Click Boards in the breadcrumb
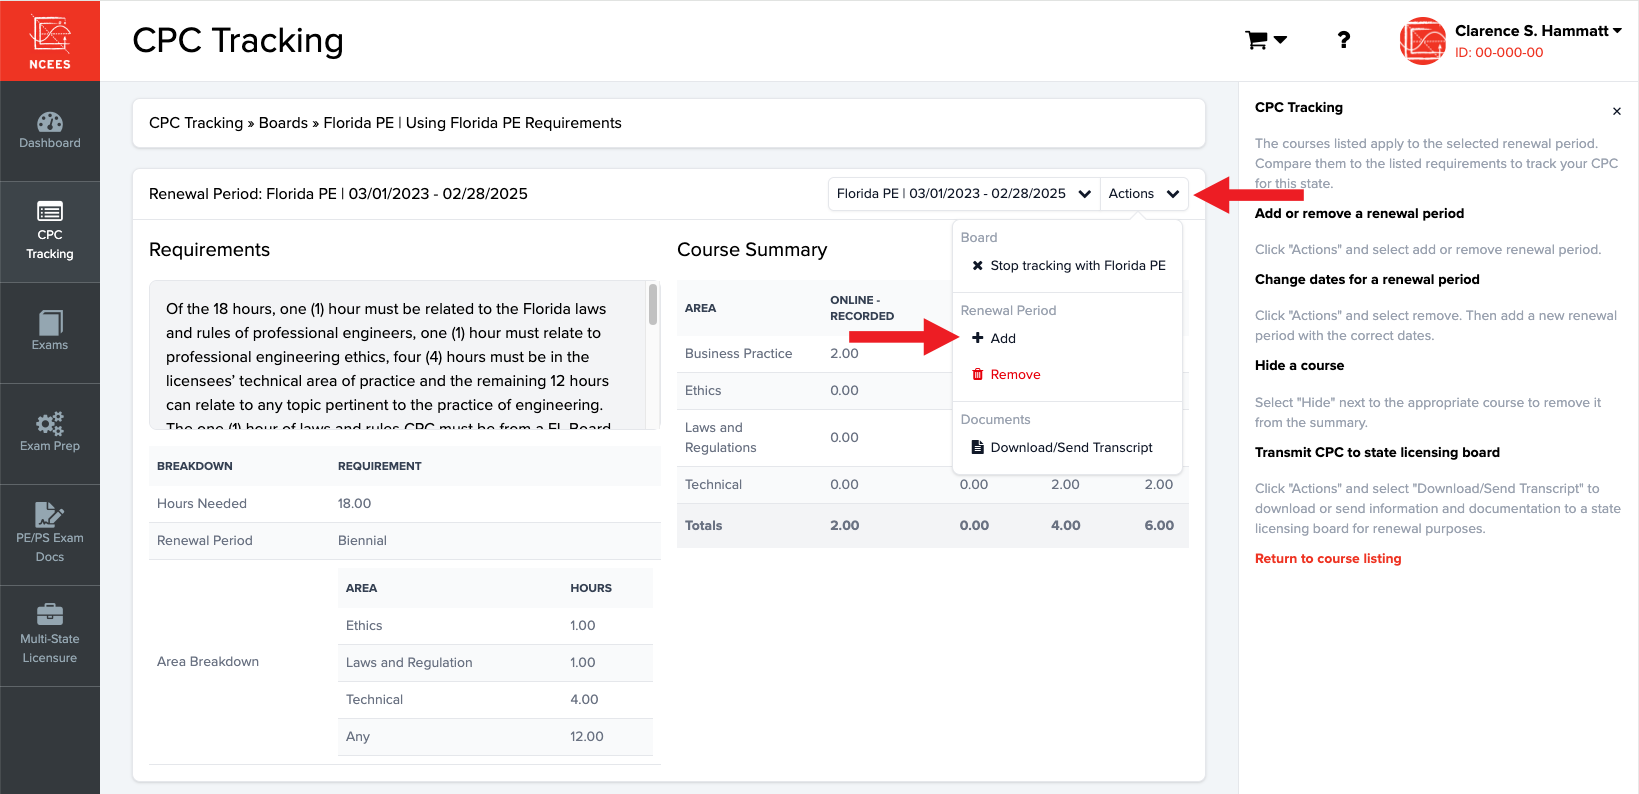This screenshot has height=794, width=1639. click(283, 123)
